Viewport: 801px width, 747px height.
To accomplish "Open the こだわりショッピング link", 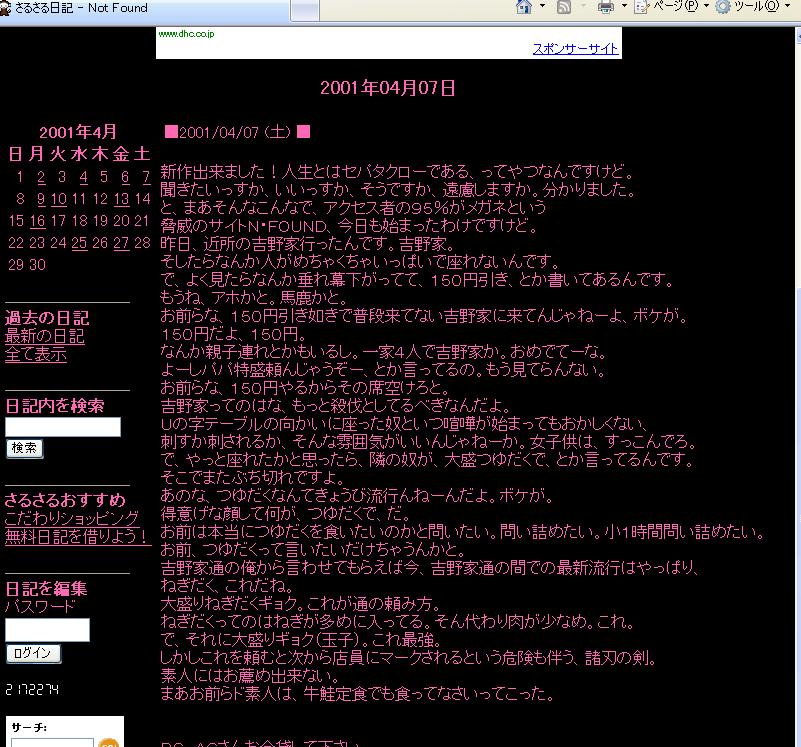I will [72, 518].
